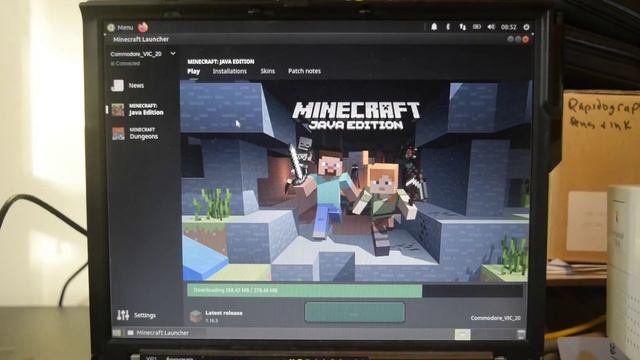This screenshot has height=360, width=640.
Task: Click the Downloading progress bar
Action: (x=354, y=290)
